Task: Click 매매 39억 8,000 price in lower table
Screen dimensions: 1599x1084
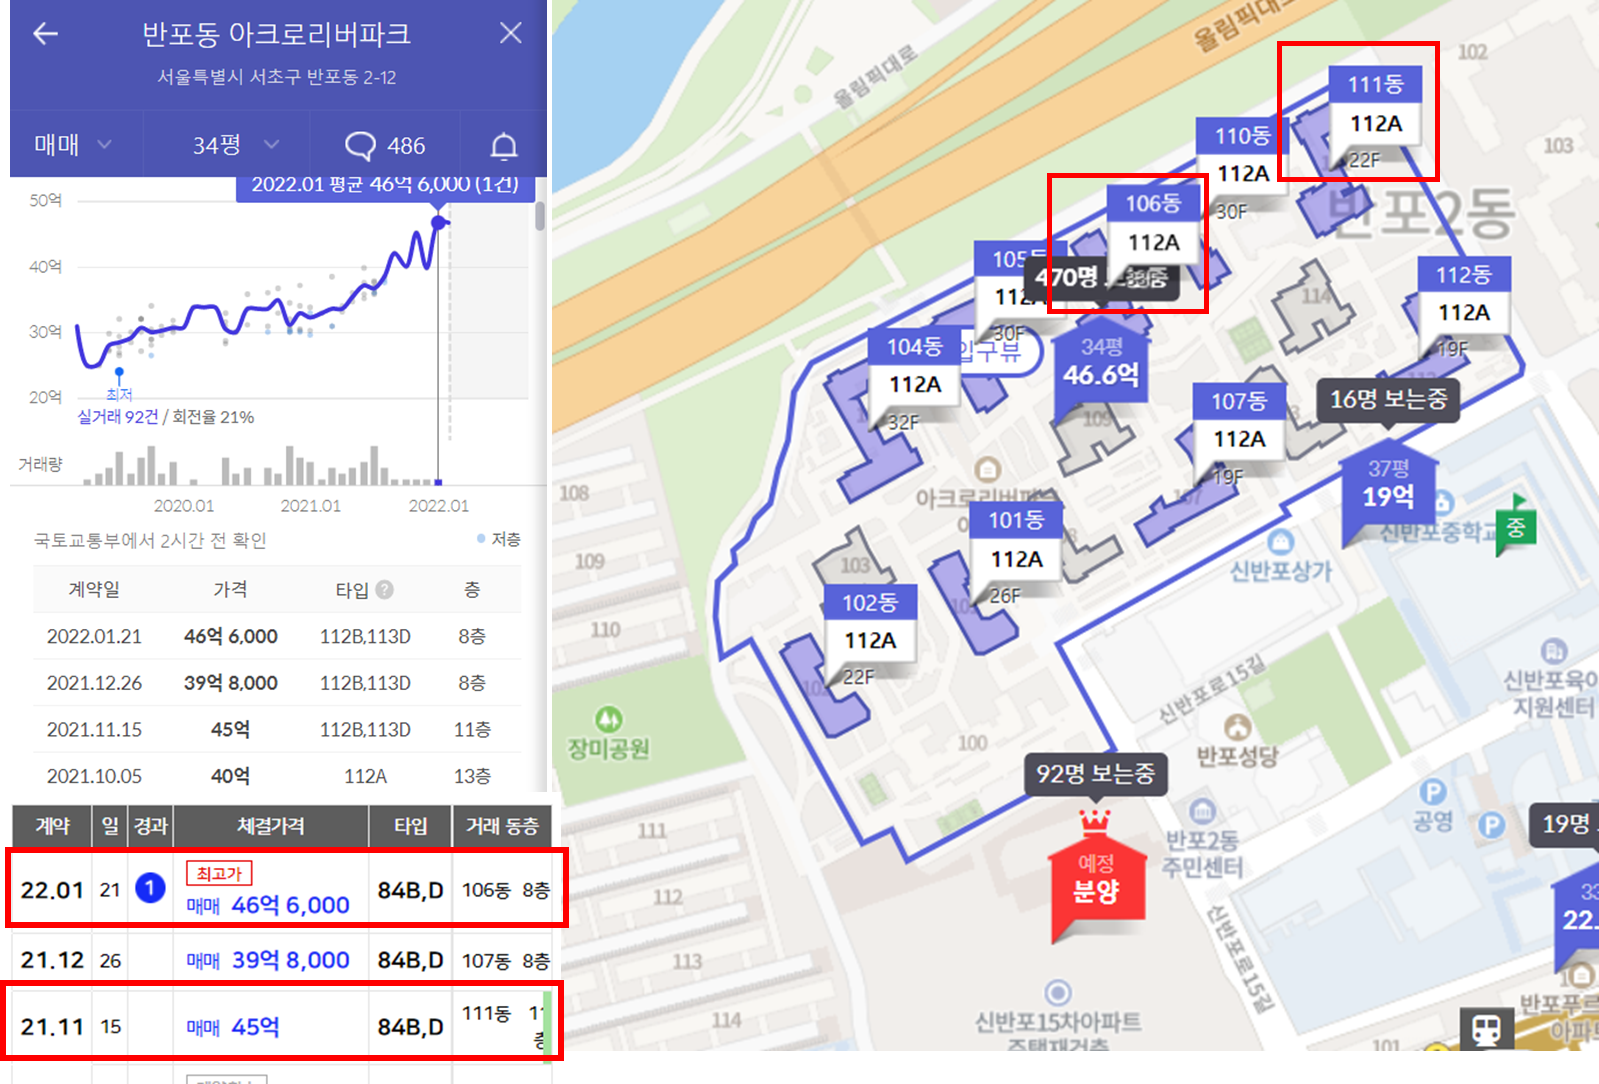Action: (268, 960)
